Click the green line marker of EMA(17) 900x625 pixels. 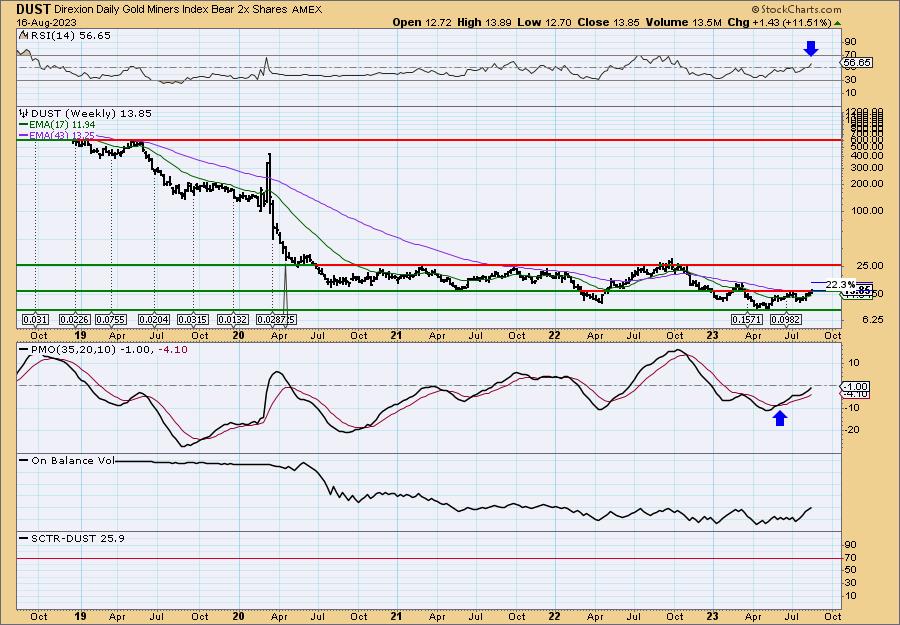(24, 125)
